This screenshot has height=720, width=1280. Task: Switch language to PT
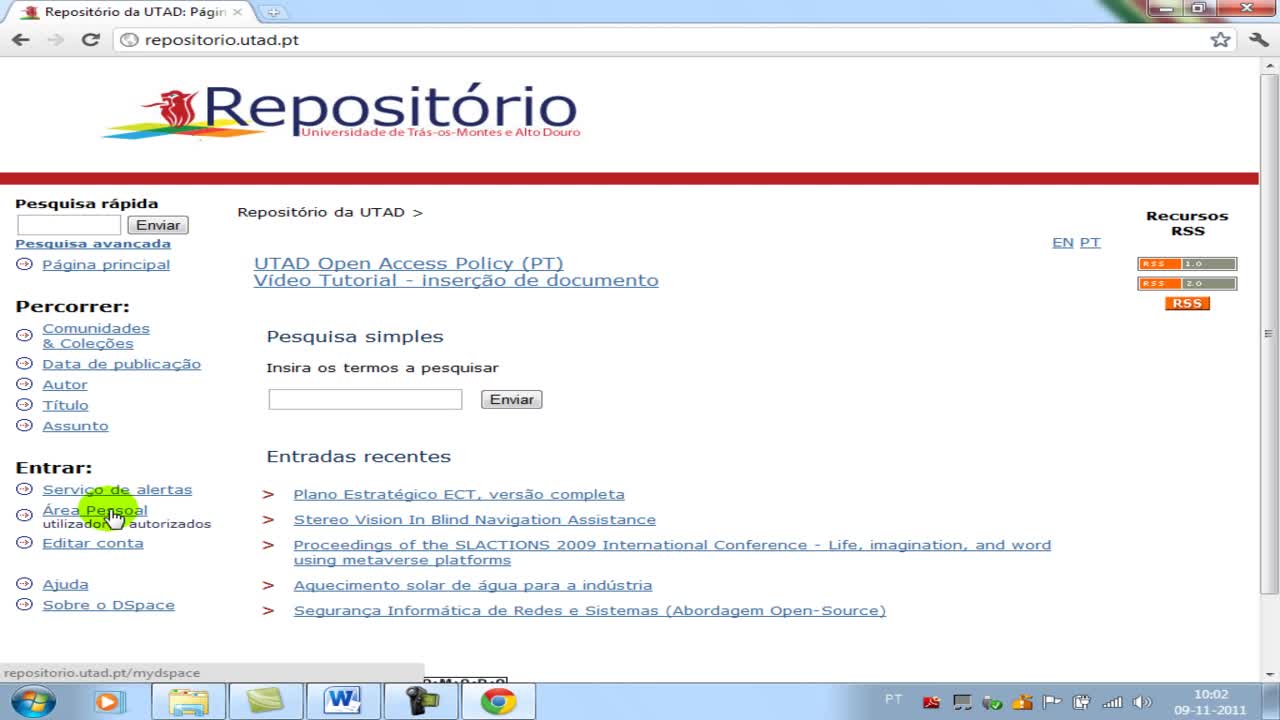[1090, 242]
